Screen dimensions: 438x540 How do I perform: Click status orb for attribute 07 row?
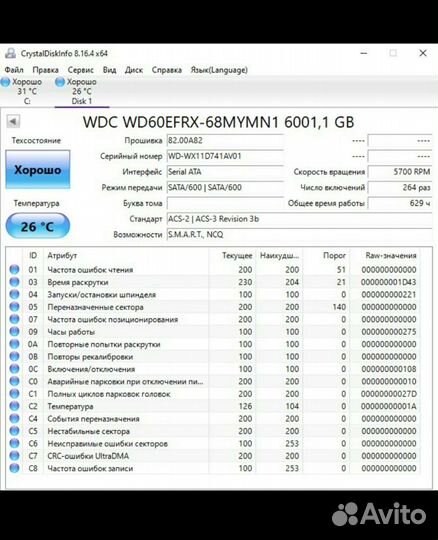(14, 319)
